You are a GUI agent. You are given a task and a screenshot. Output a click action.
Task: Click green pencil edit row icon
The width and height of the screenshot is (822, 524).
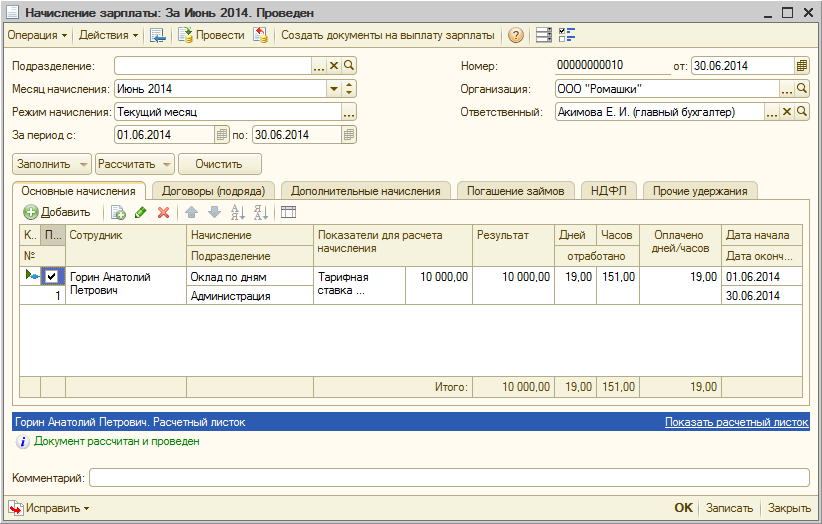coord(140,212)
